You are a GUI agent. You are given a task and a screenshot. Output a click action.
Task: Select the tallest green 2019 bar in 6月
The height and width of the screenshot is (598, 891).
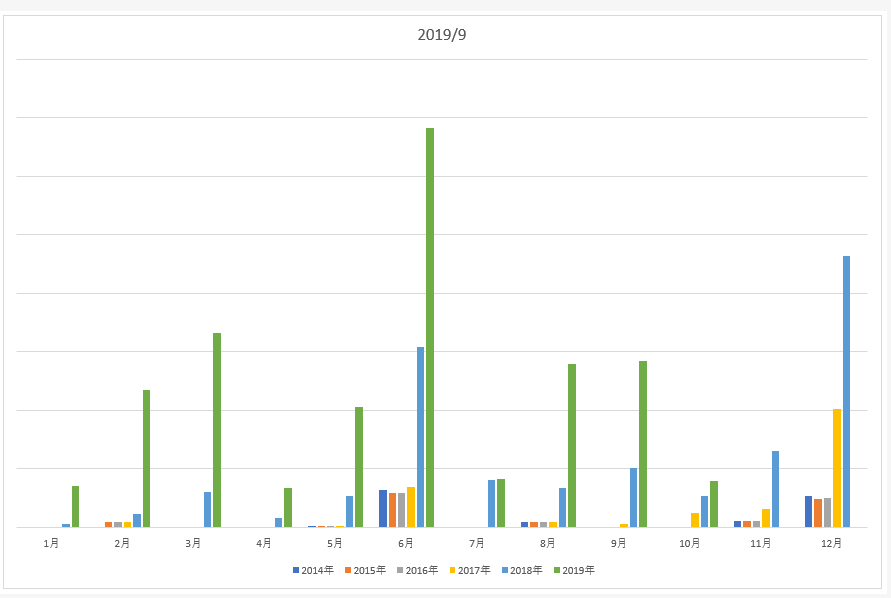click(430, 327)
